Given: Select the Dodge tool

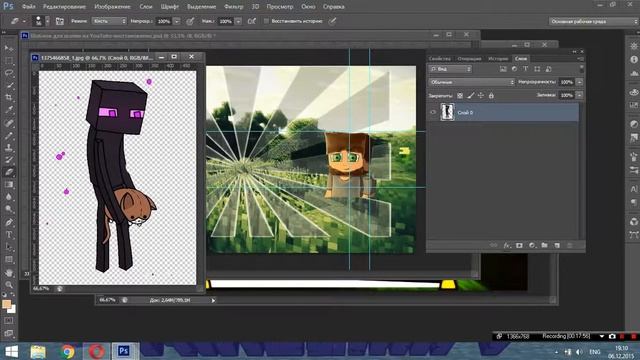Looking at the screenshot, I should (9, 209).
